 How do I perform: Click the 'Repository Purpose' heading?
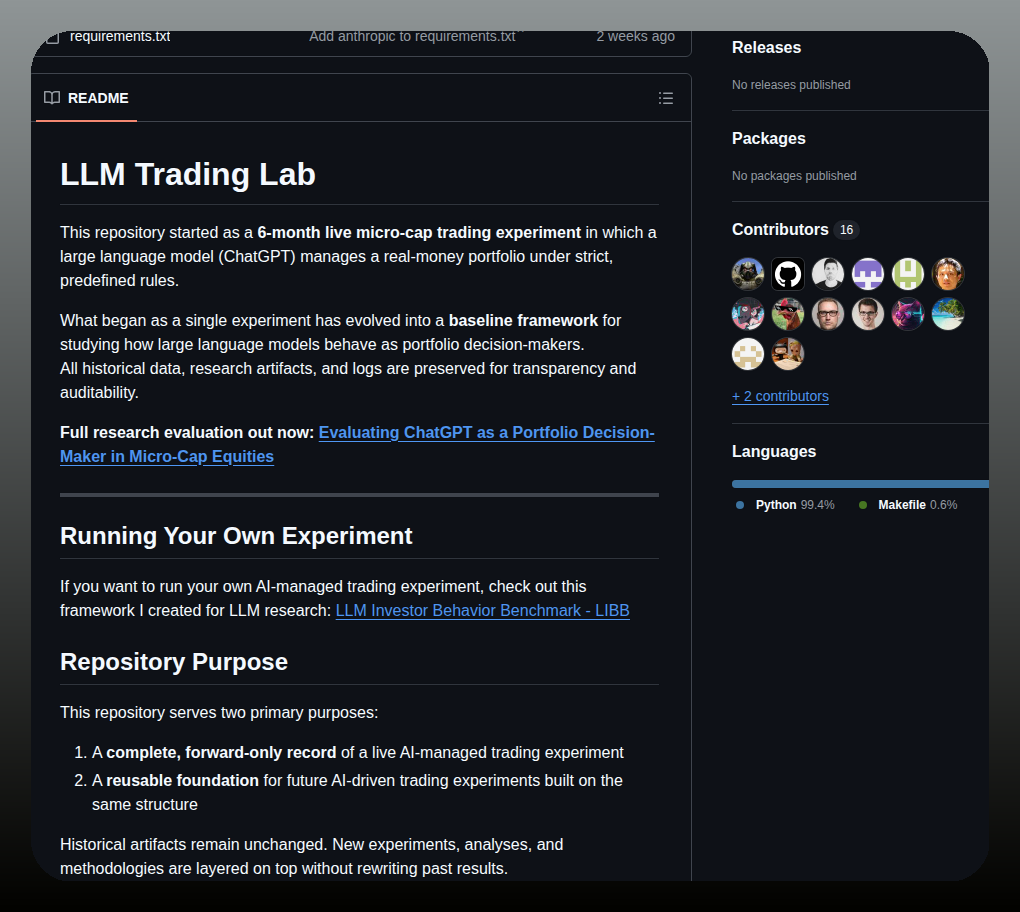[x=174, y=662]
